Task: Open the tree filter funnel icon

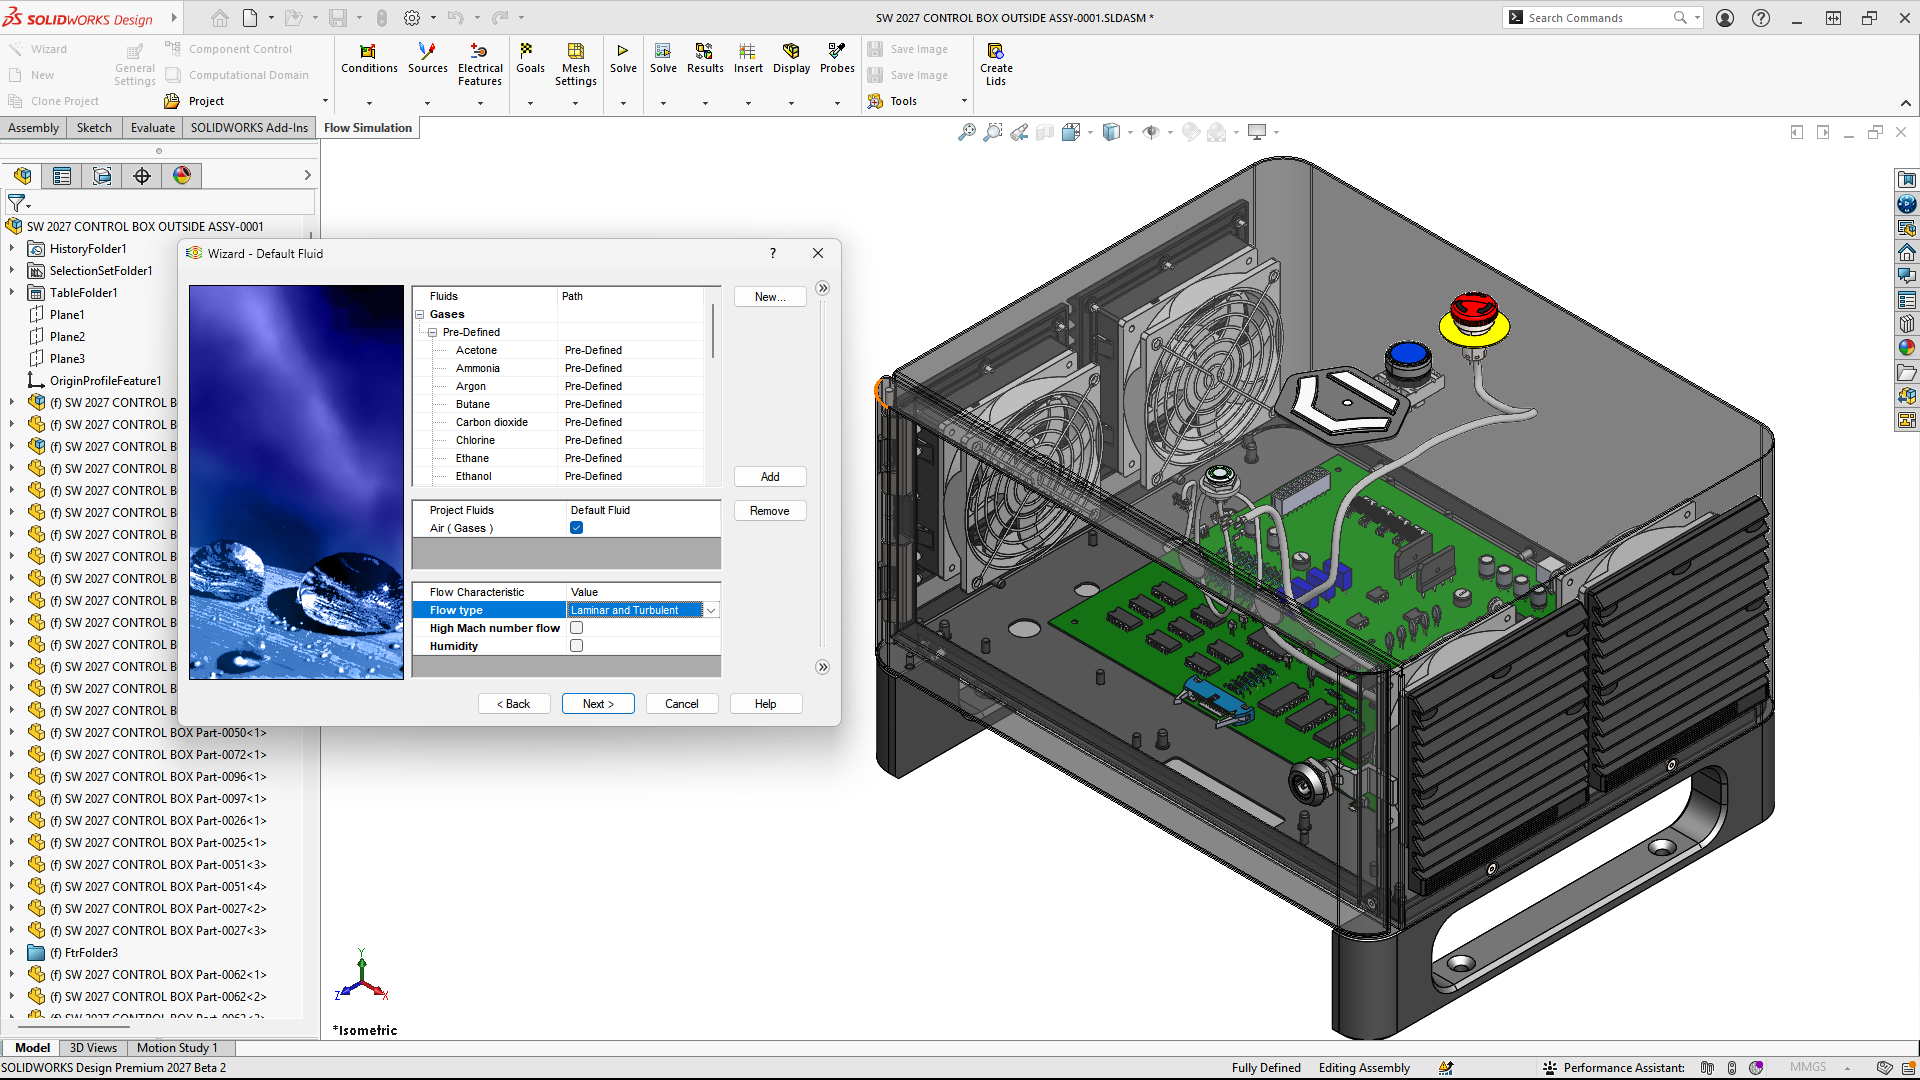Action: pyautogui.click(x=17, y=203)
